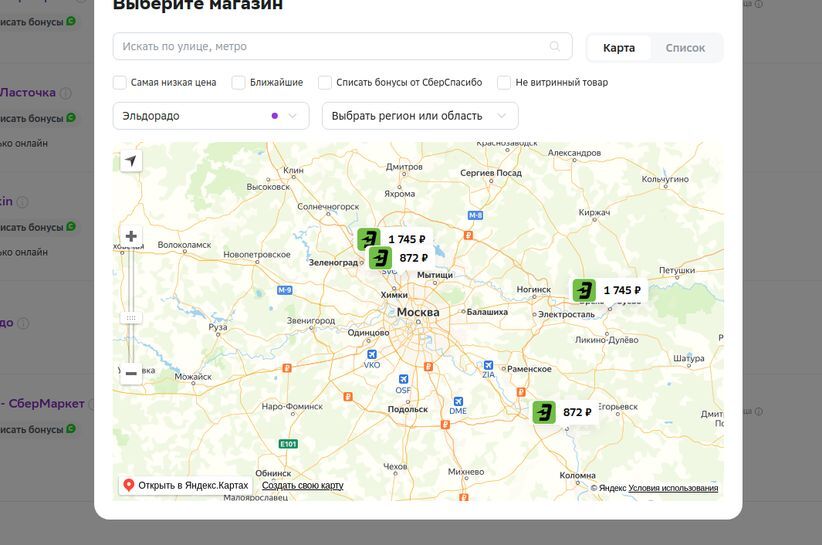Click the Шатура label on the map

689,358
